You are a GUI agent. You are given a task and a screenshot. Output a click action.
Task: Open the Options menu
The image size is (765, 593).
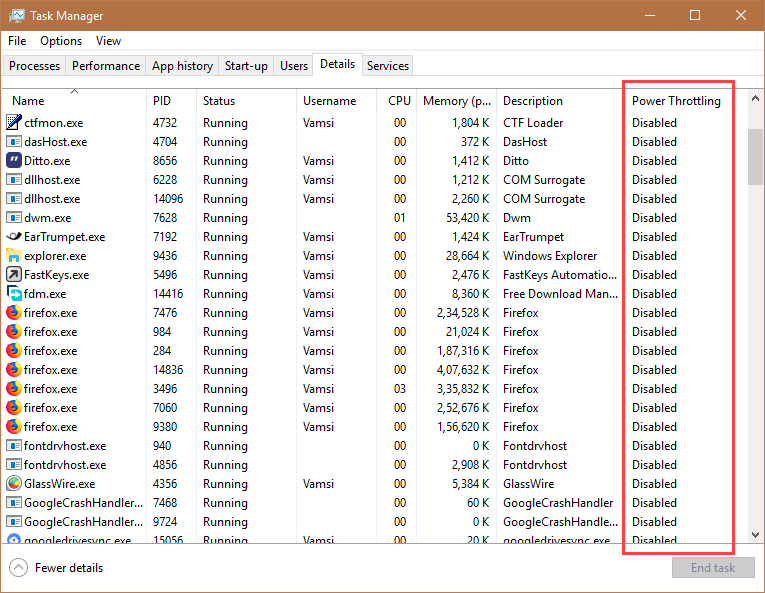point(61,41)
